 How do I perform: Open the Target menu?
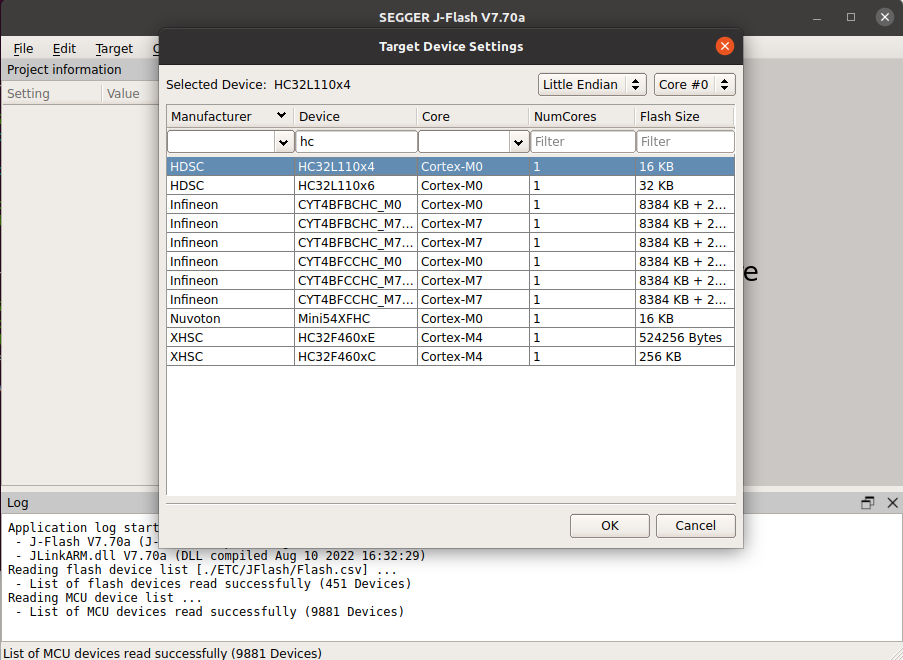pos(114,49)
